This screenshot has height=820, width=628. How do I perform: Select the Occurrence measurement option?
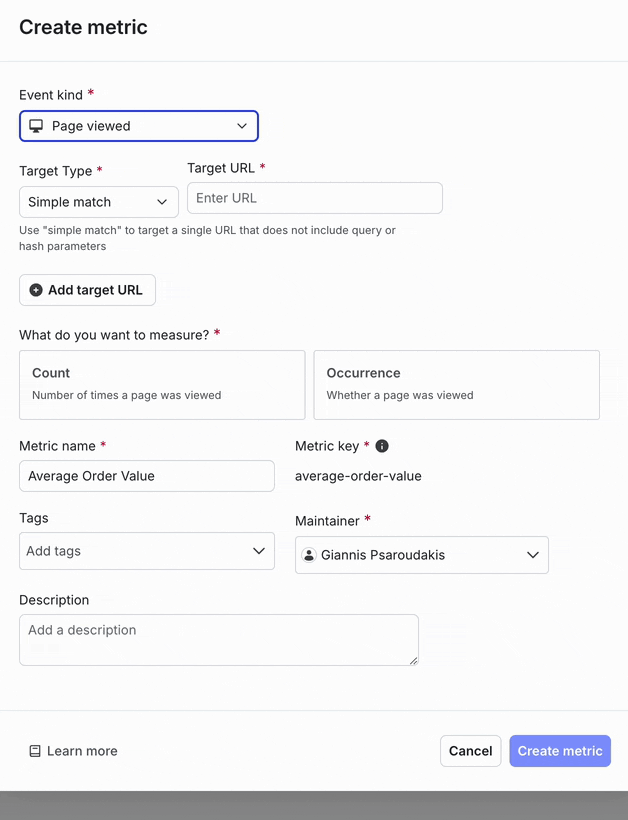pyautogui.click(x=456, y=384)
